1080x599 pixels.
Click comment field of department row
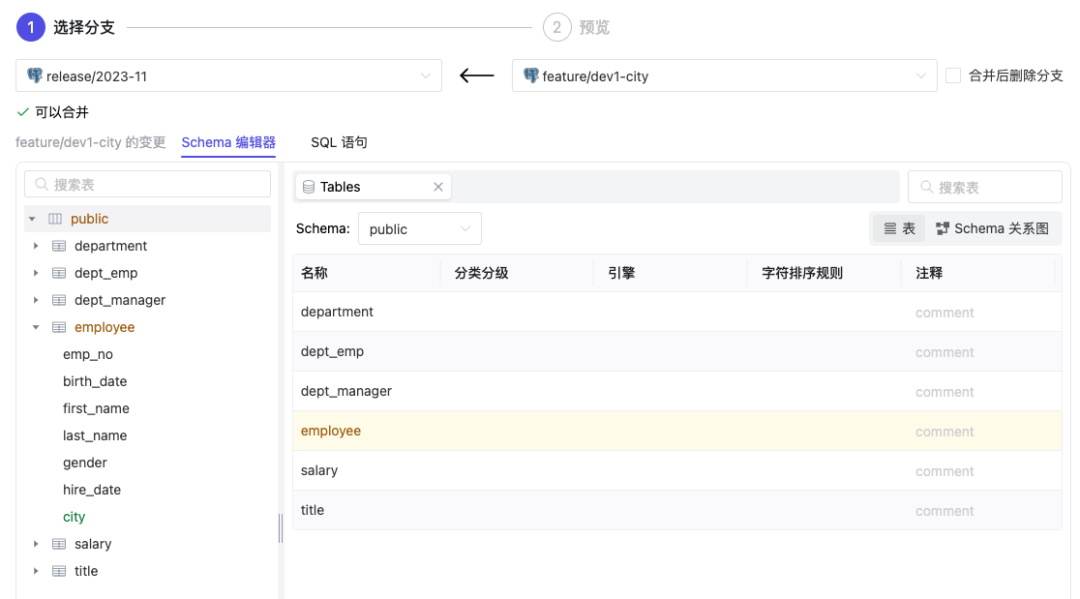point(944,313)
